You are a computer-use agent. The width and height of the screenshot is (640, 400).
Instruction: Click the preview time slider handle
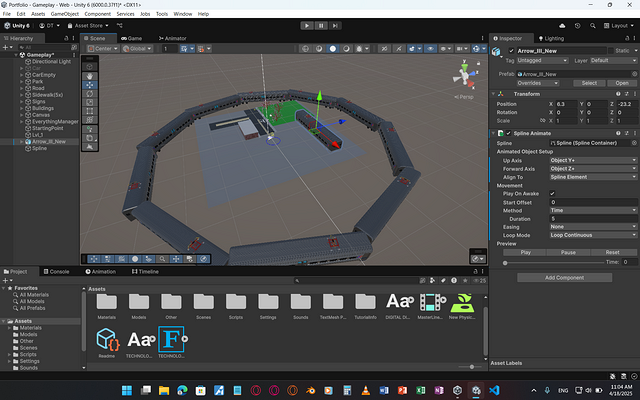505,263
